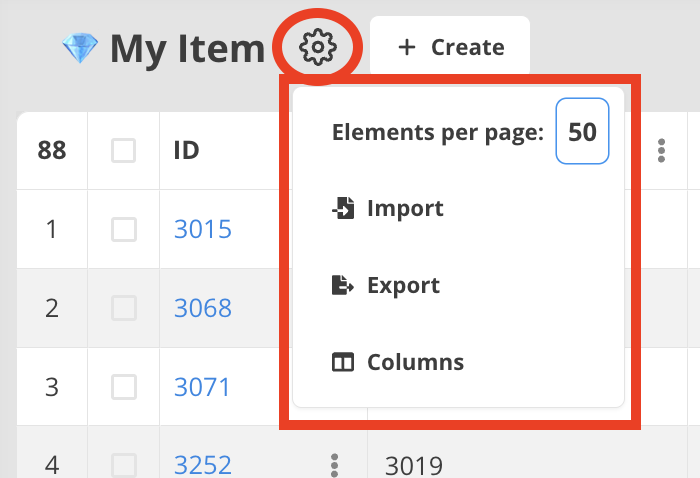This screenshot has width=700, height=478.
Task: Click the plus icon in Create button
Action: [x=407, y=47]
